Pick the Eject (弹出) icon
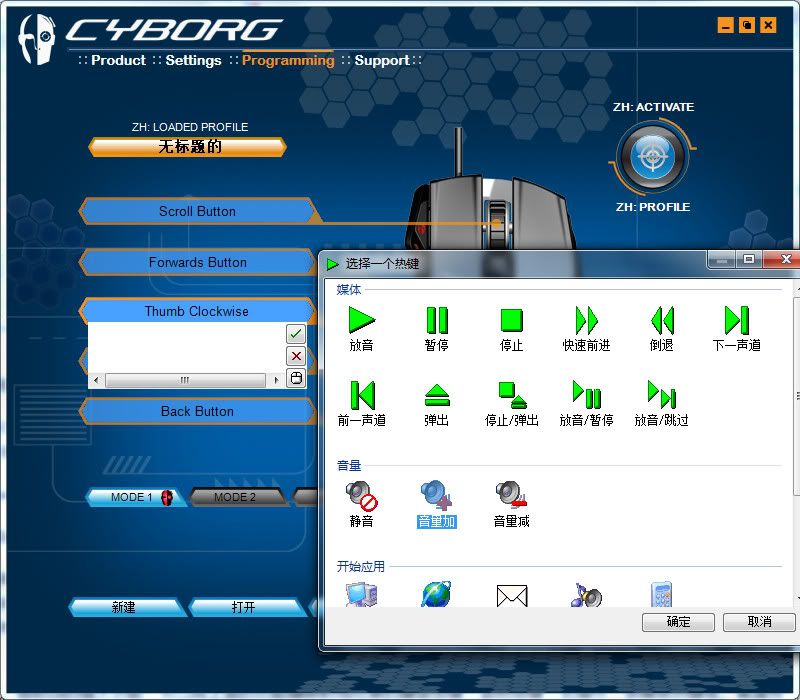Viewport: 800px width, 700px height. (x=436, y=394)
